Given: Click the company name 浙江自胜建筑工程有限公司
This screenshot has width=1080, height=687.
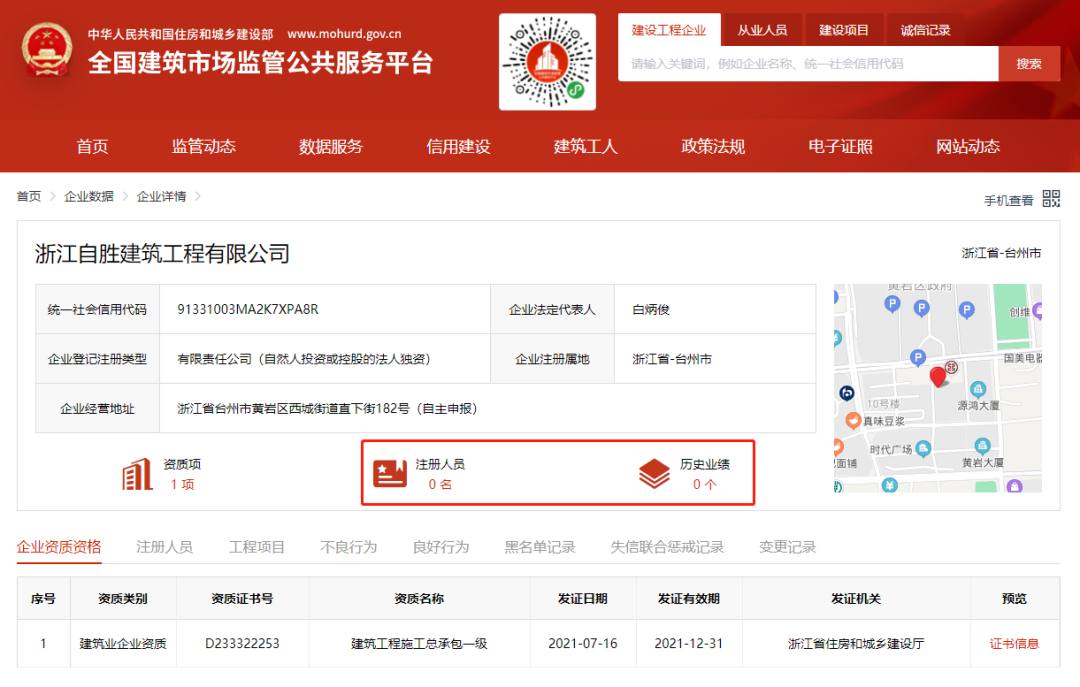Looking at the screenshot, I should [x=162, y=254].
